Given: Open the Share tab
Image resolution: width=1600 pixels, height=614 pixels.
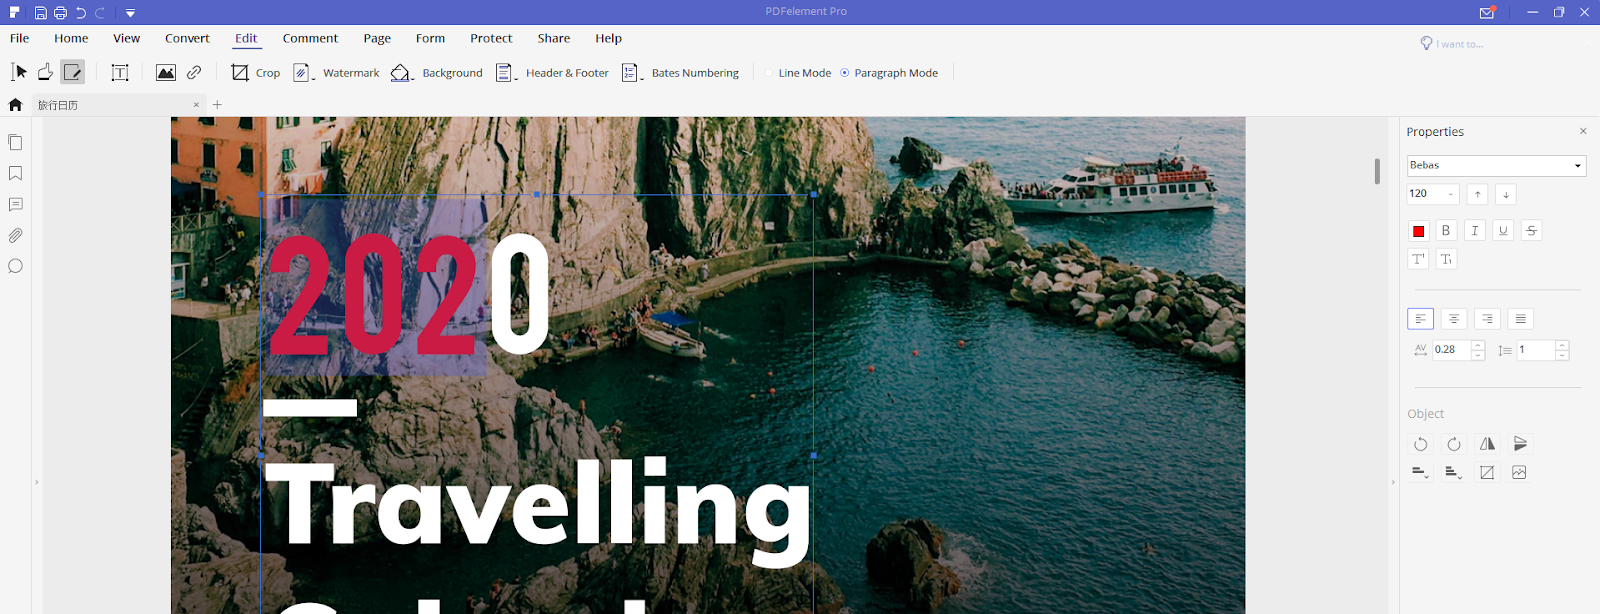Looking at the screenshot, I should pyautogui.click(x=553, y=38).
